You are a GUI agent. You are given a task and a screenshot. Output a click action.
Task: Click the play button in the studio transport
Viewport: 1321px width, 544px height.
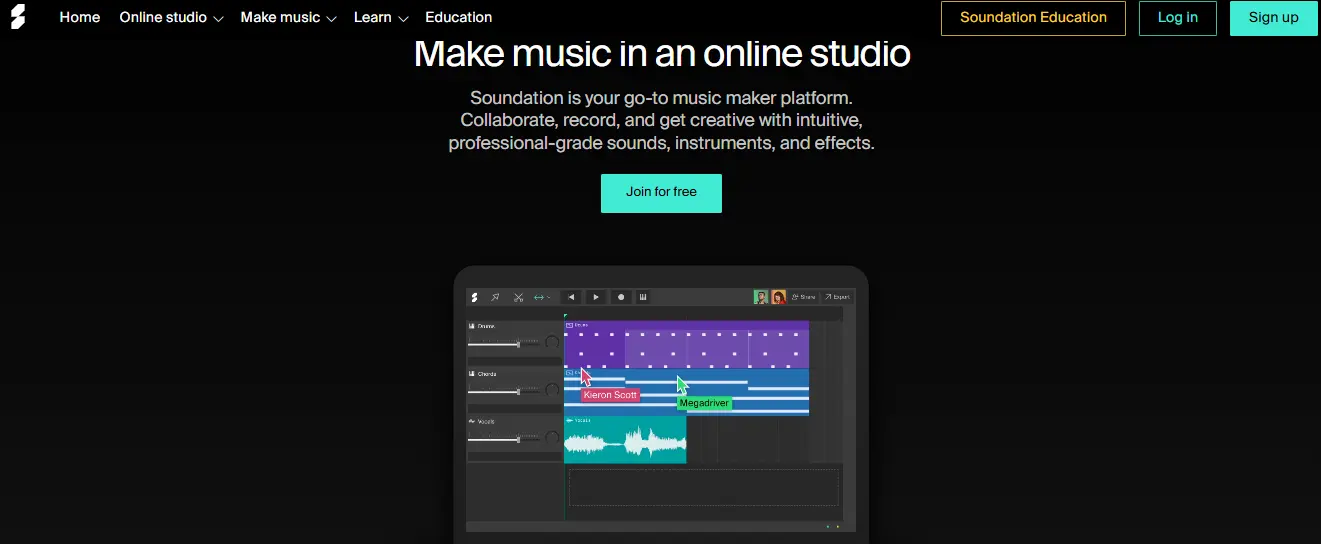[x=596, y=297]
